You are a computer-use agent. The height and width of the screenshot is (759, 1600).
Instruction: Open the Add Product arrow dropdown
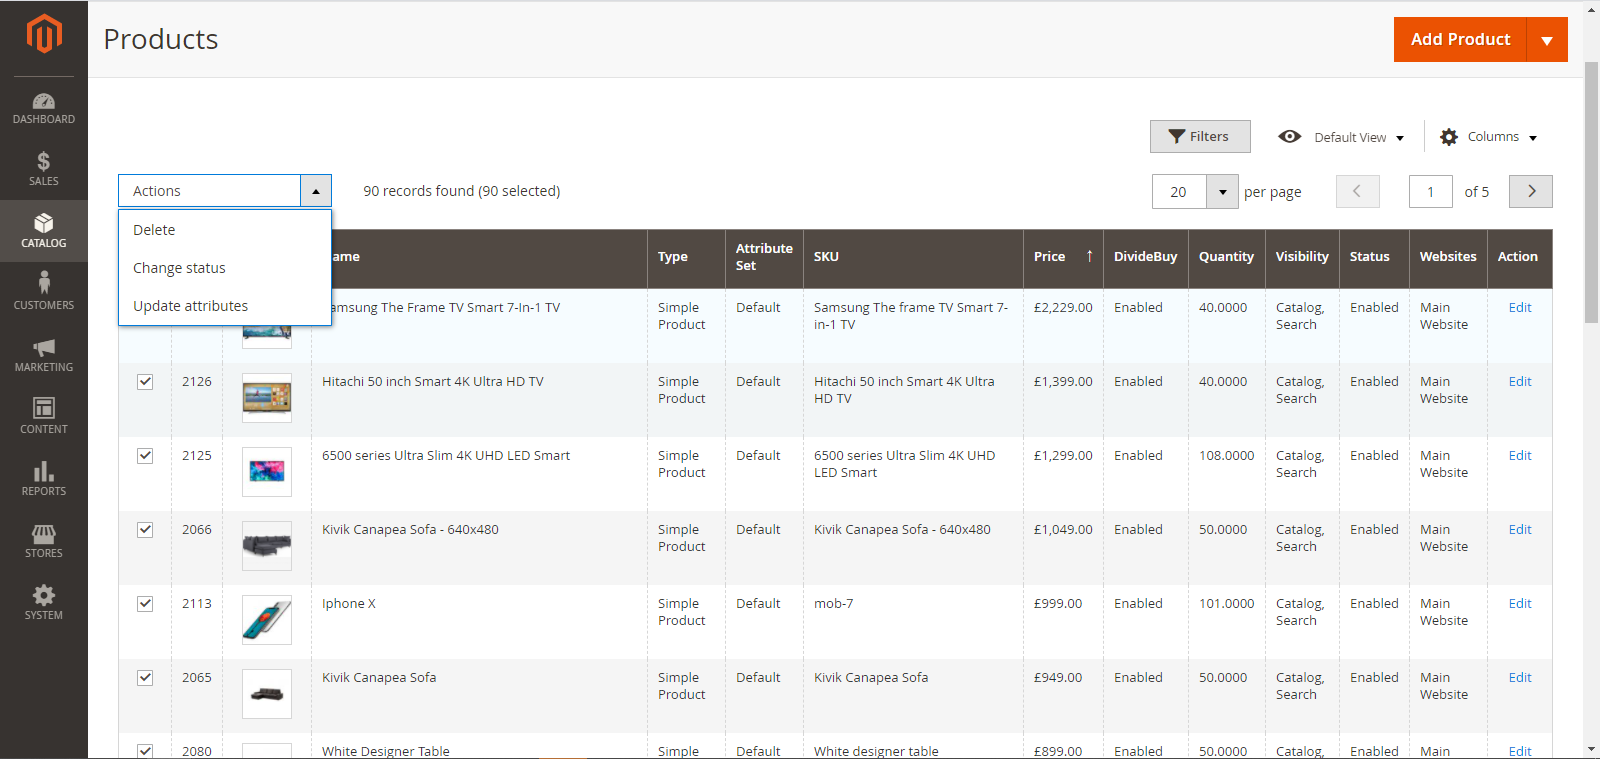coord(1547,40)
